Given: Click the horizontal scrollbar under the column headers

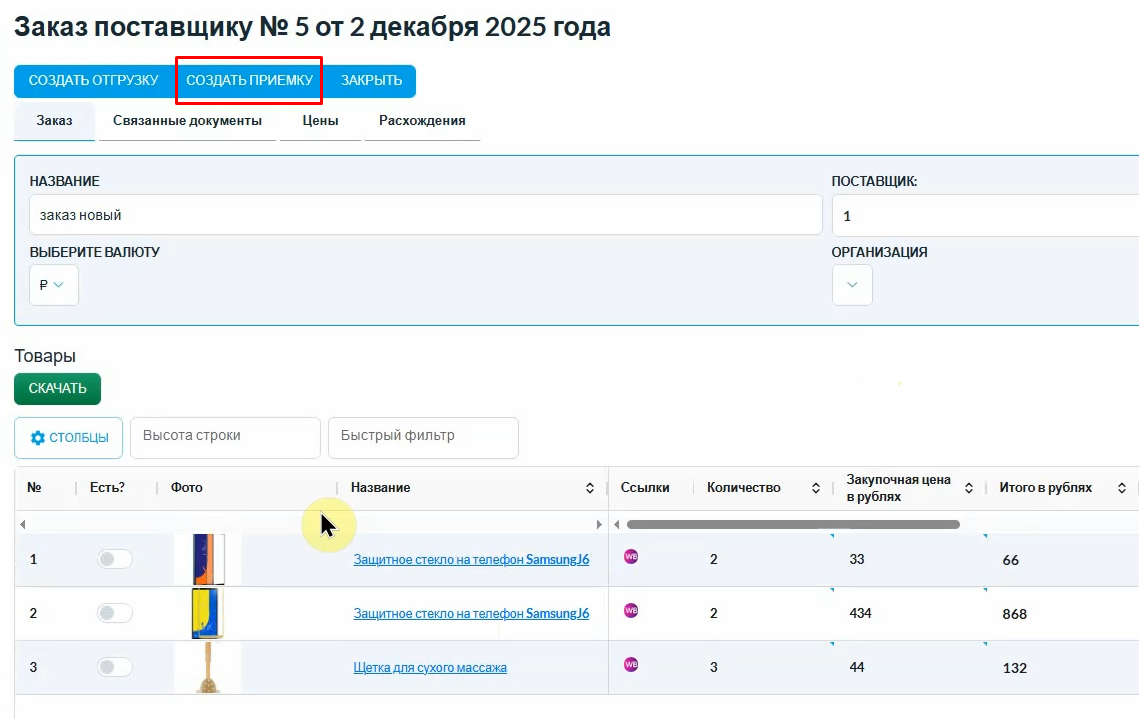Looking at the screenshot, I should tap(792, 524).
